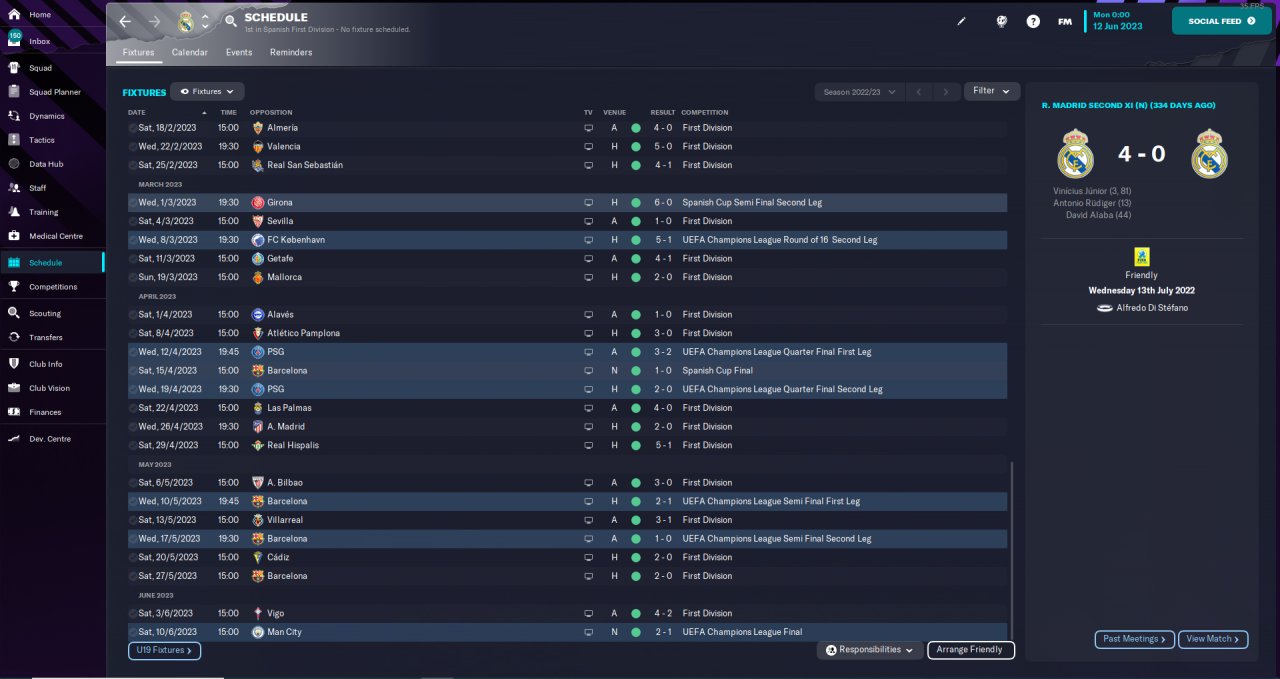Open Home from the sidebar
This screenshot has height=679, width=1280.
[52, 15]
